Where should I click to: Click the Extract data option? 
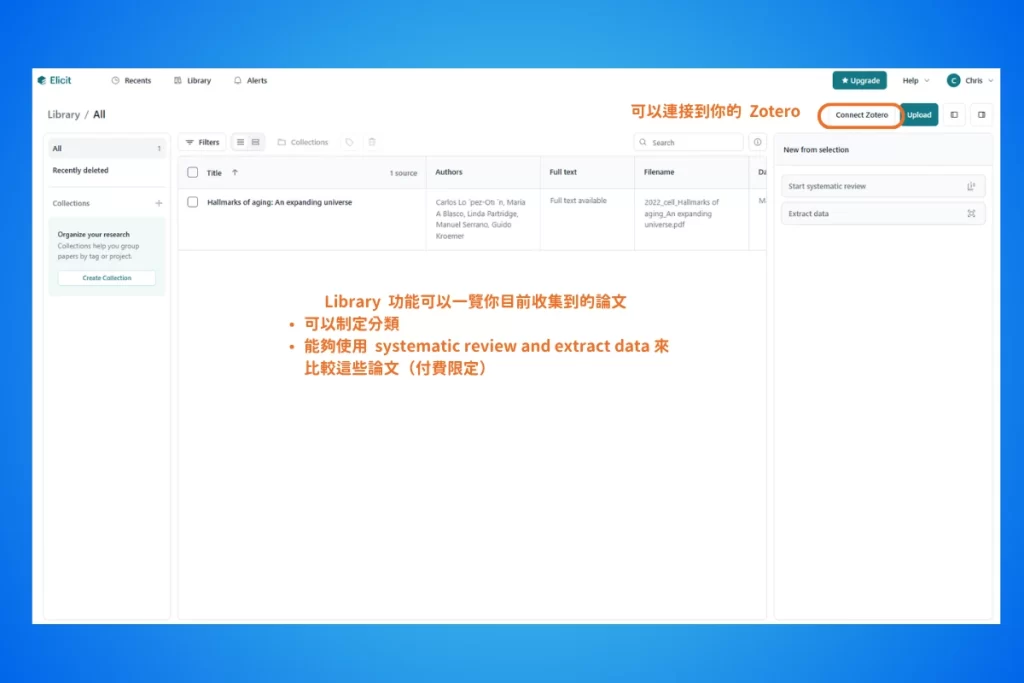882,214
